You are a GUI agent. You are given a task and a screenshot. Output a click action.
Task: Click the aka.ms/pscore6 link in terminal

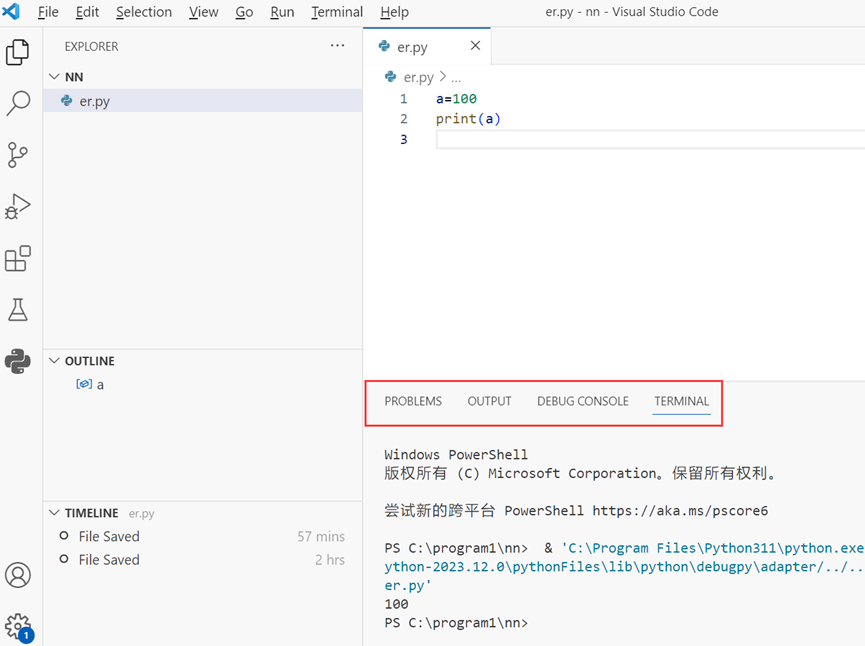[680, 510]
